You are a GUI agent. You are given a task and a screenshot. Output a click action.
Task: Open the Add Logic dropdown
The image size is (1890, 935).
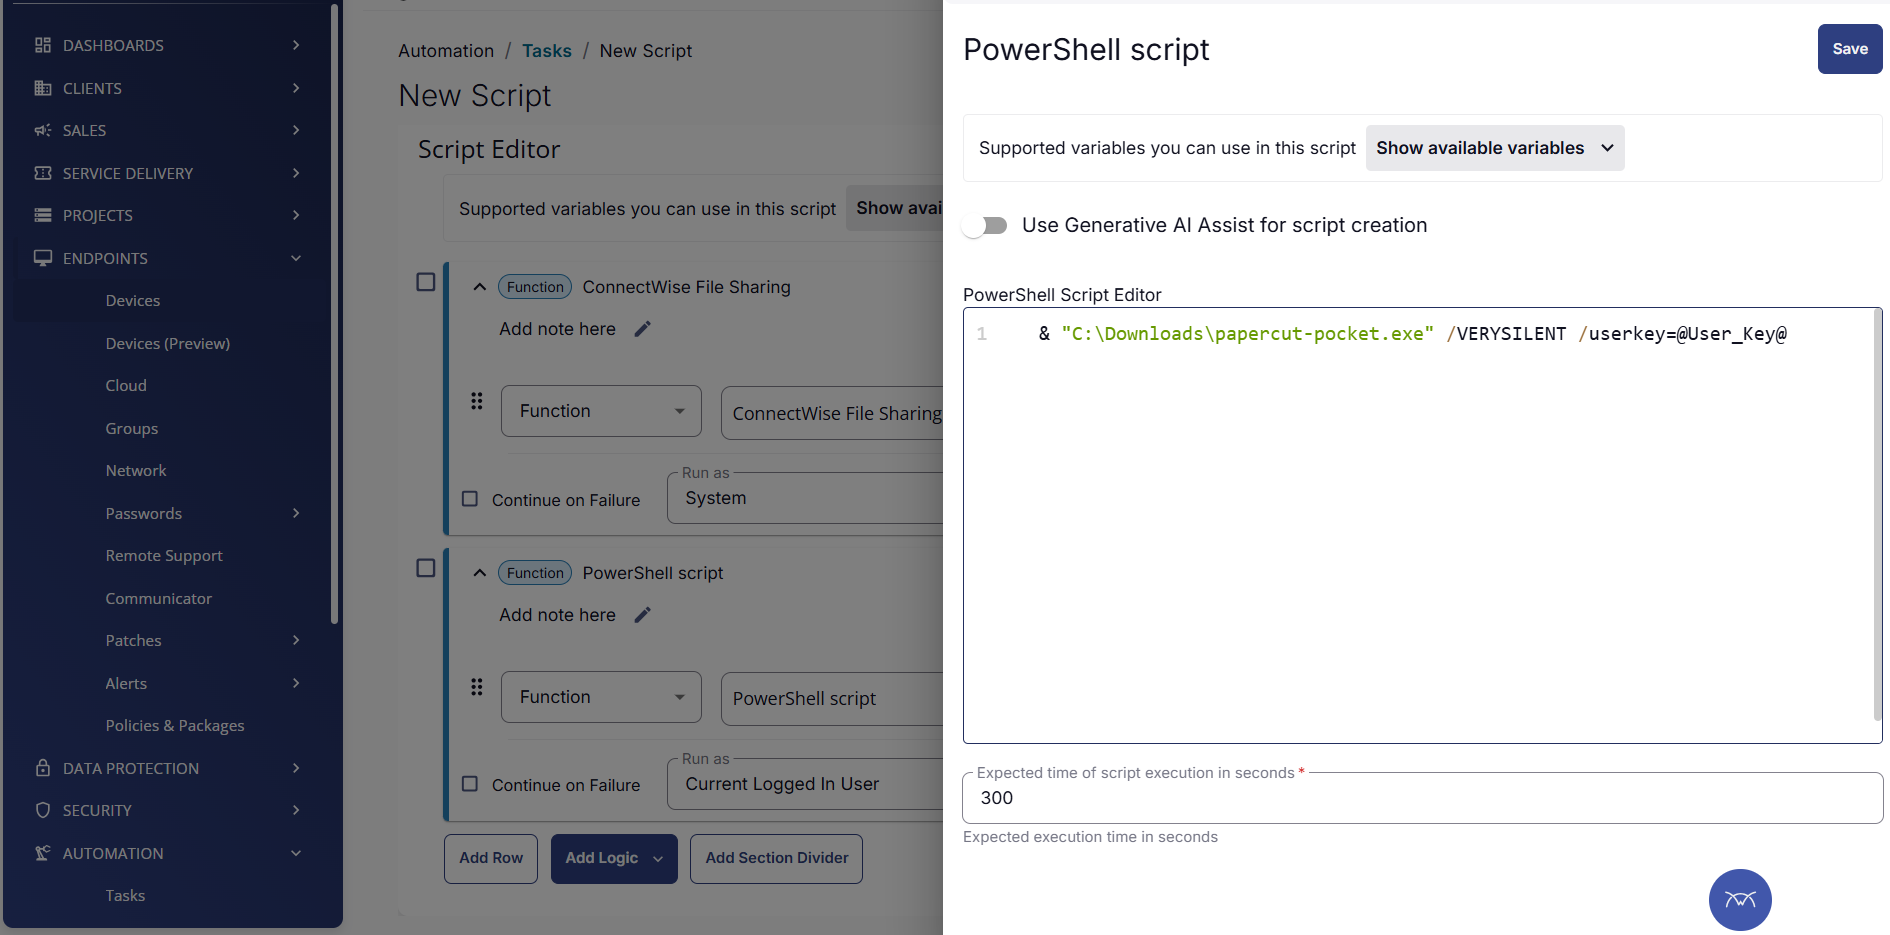point(614,859)
